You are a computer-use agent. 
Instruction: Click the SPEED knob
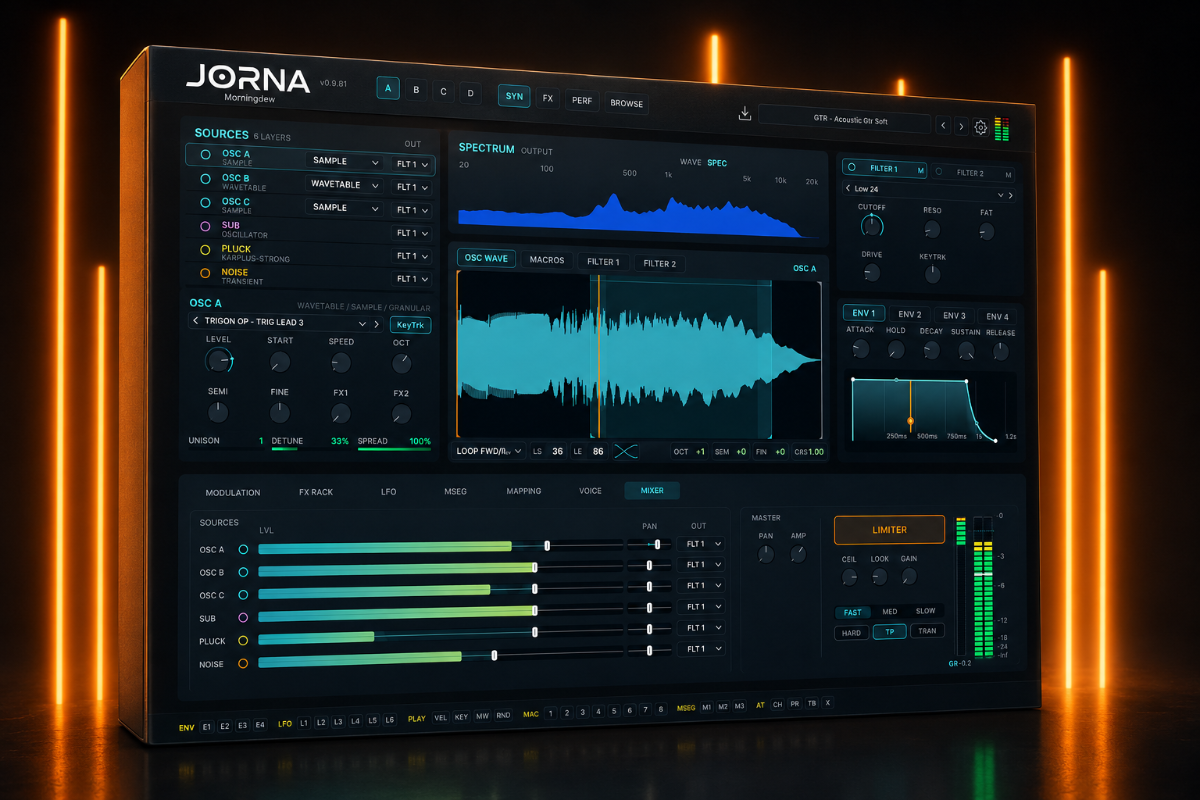click(341, 363)
